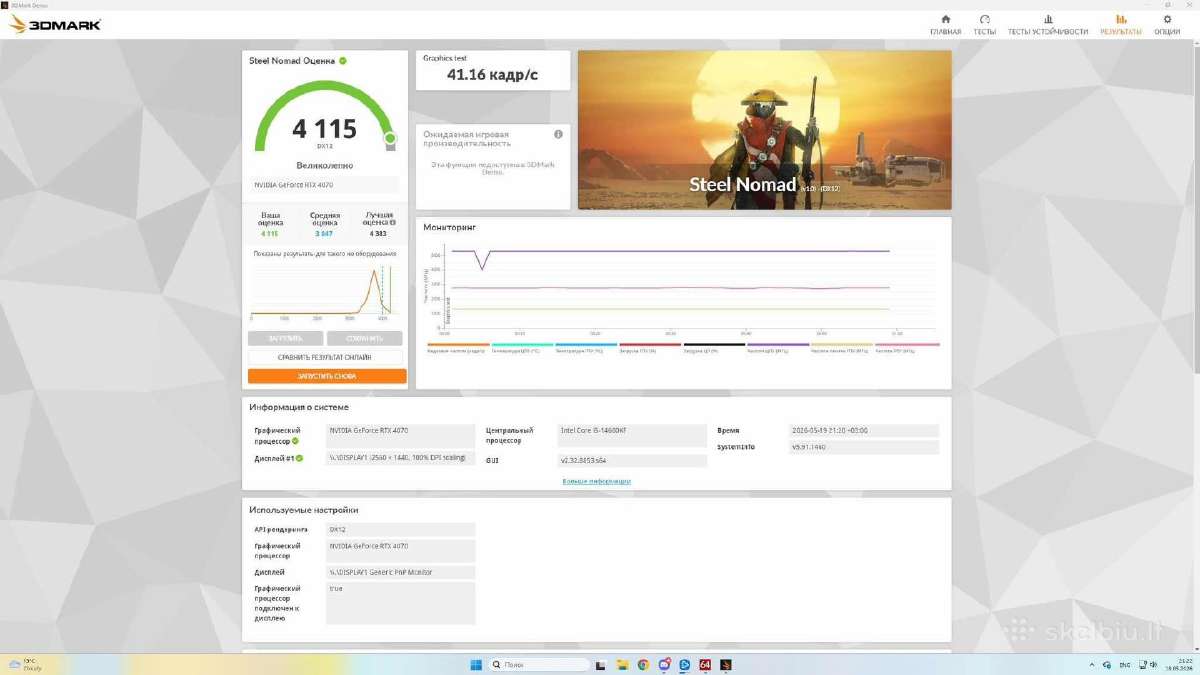This screenshot has width=1200, height=675.
Task: Click the Ваша оценка 4 115 value
Action: [x=270, y=233]
